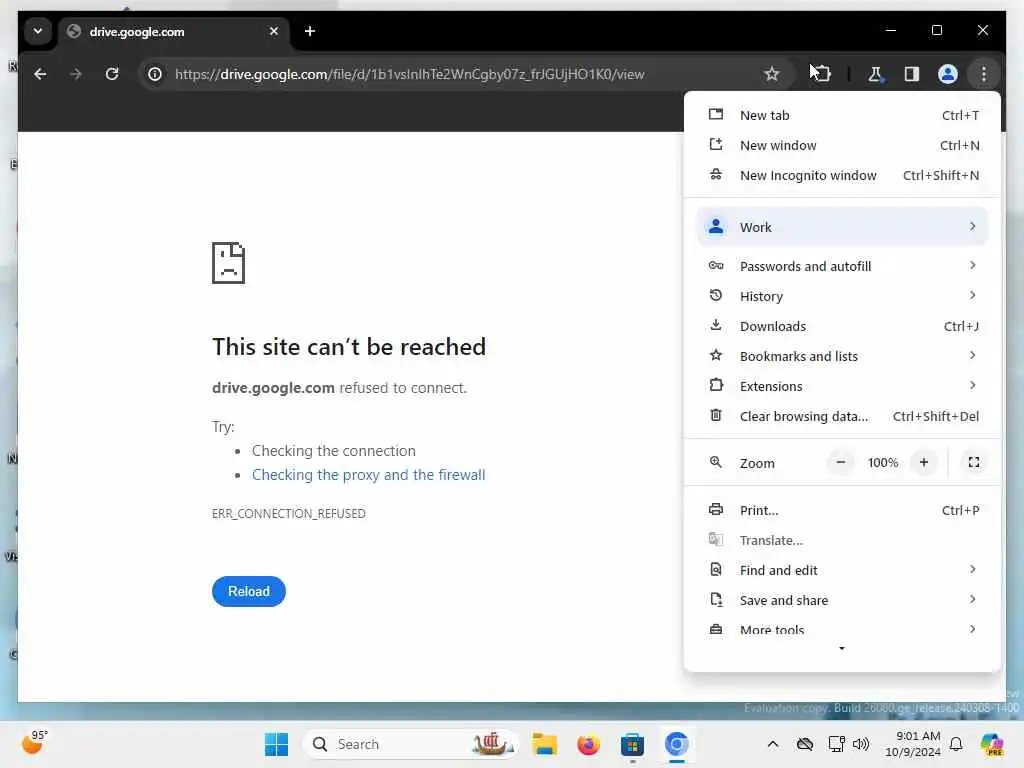1024x768 pixels.
Task: Expand Bookmarks and lists submenu
Action: point(842,357)
